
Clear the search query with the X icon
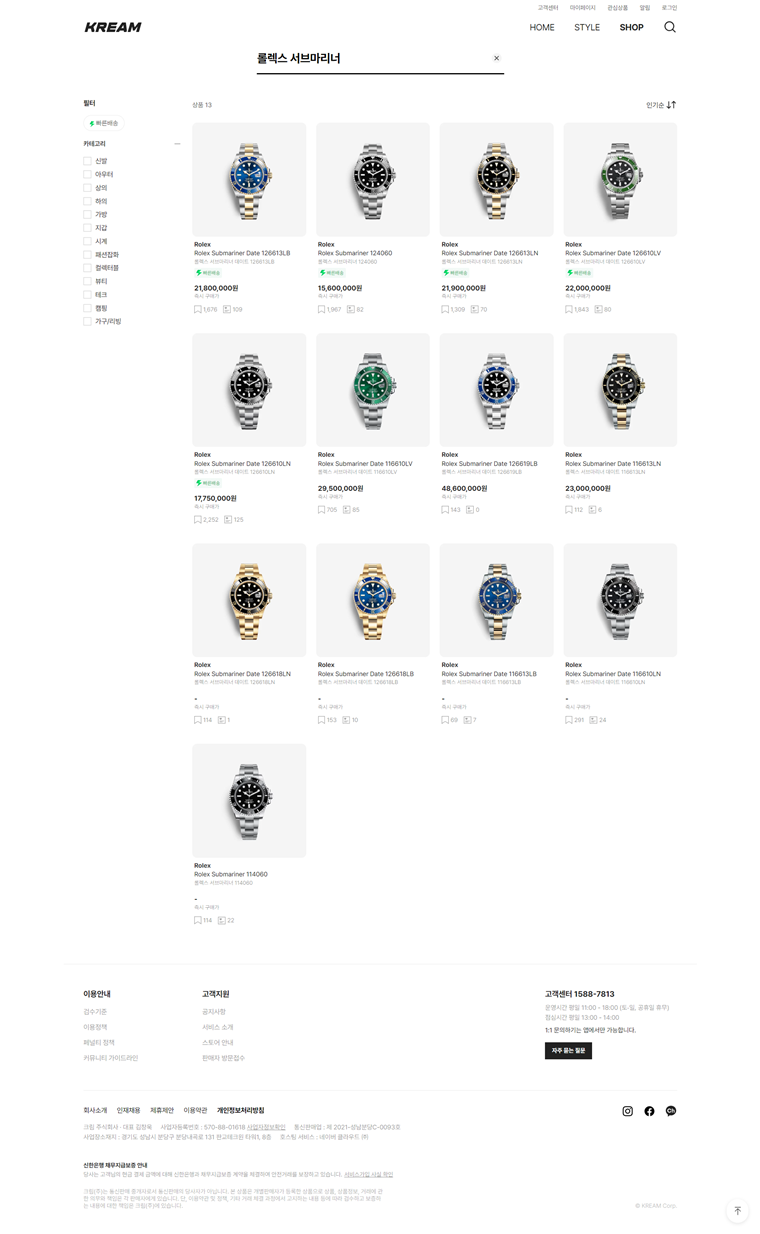pos(496,58)
